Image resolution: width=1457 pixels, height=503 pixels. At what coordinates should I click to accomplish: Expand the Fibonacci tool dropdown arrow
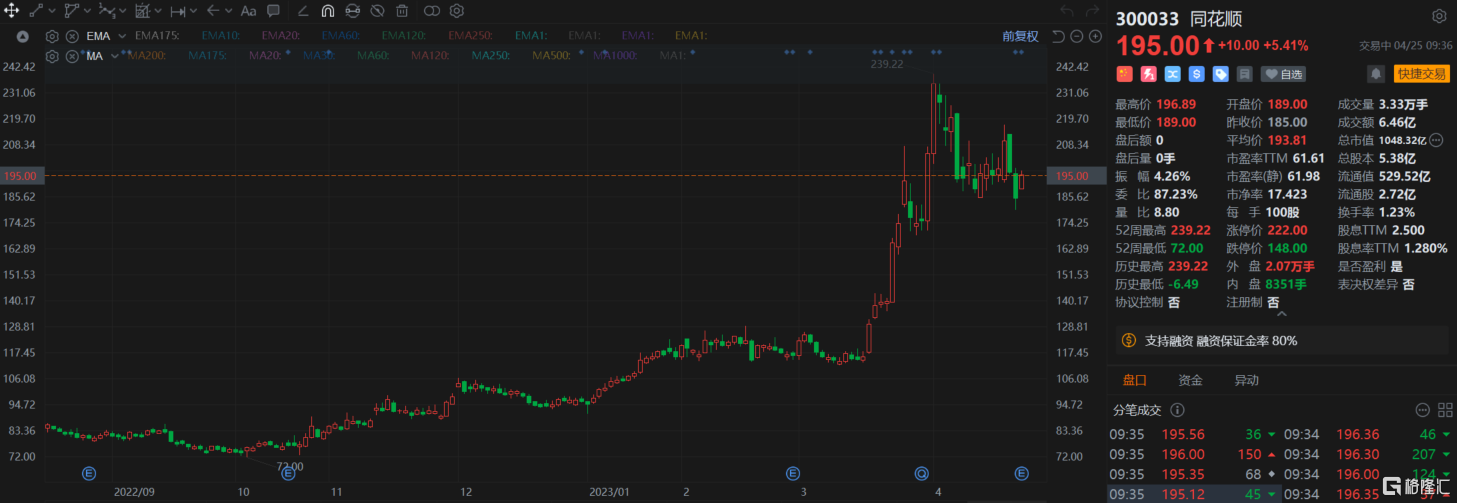158,11
